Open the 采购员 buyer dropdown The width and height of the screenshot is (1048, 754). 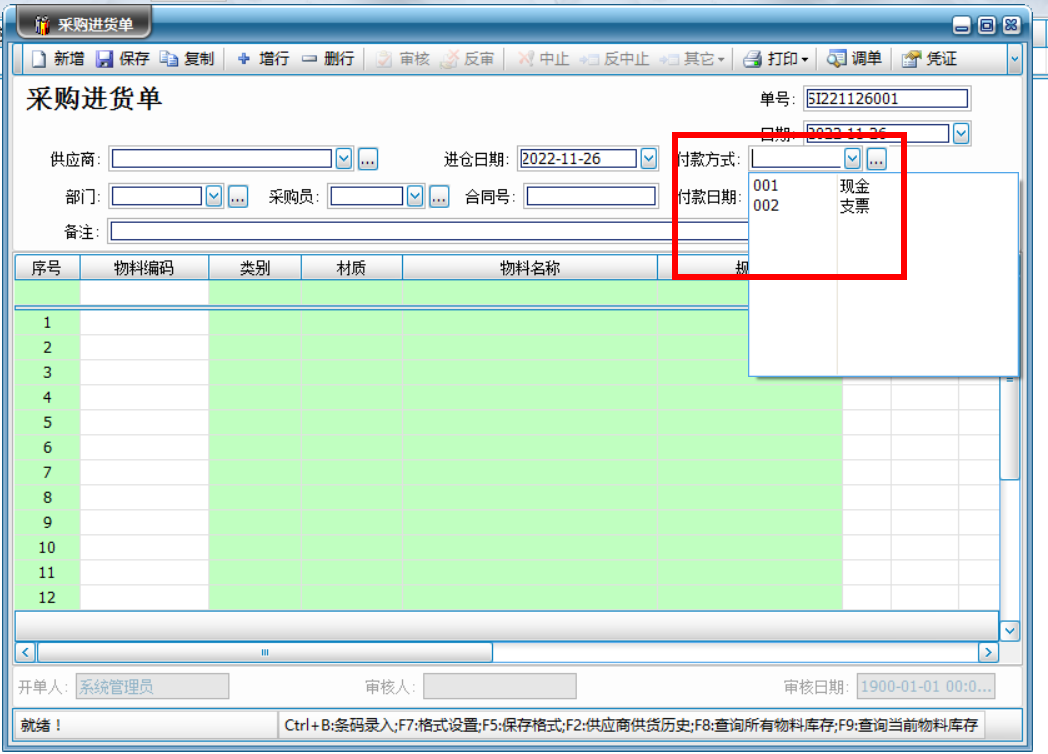pos(415,197)
